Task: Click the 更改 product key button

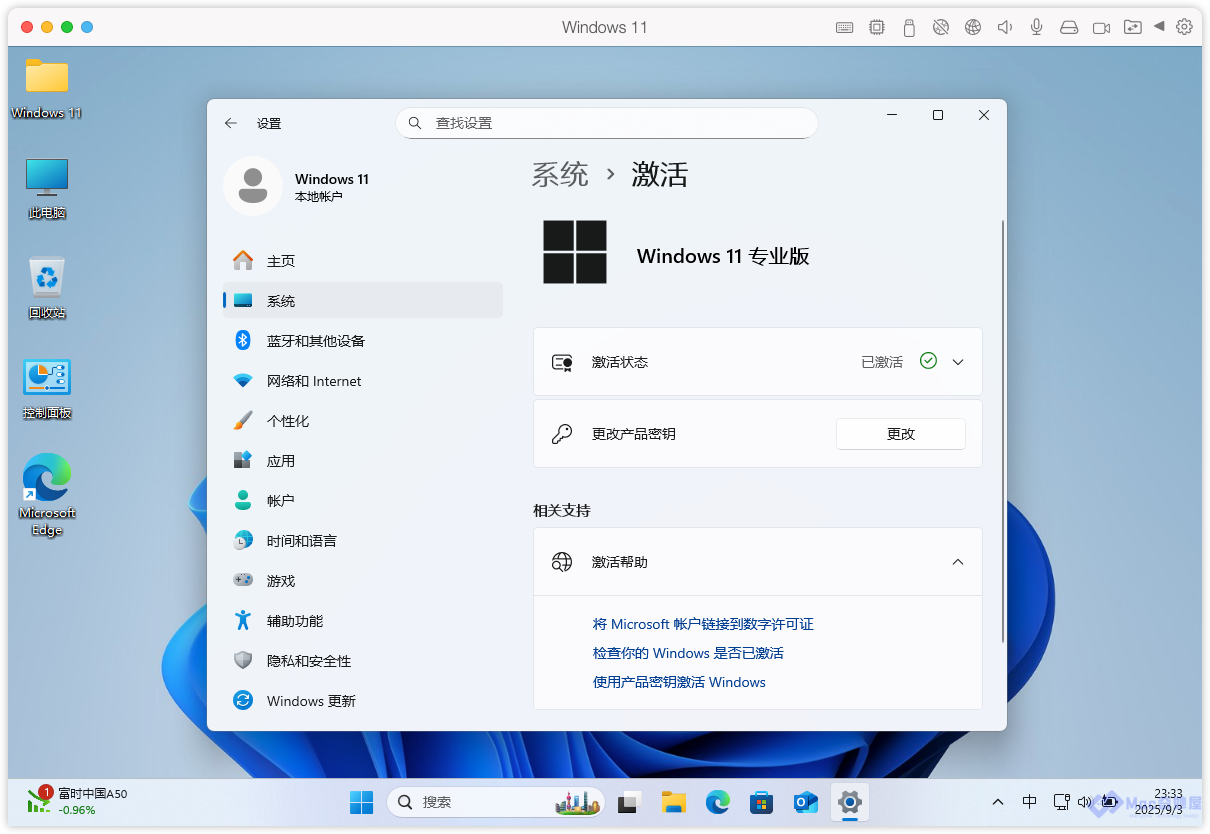Action: 901,434
